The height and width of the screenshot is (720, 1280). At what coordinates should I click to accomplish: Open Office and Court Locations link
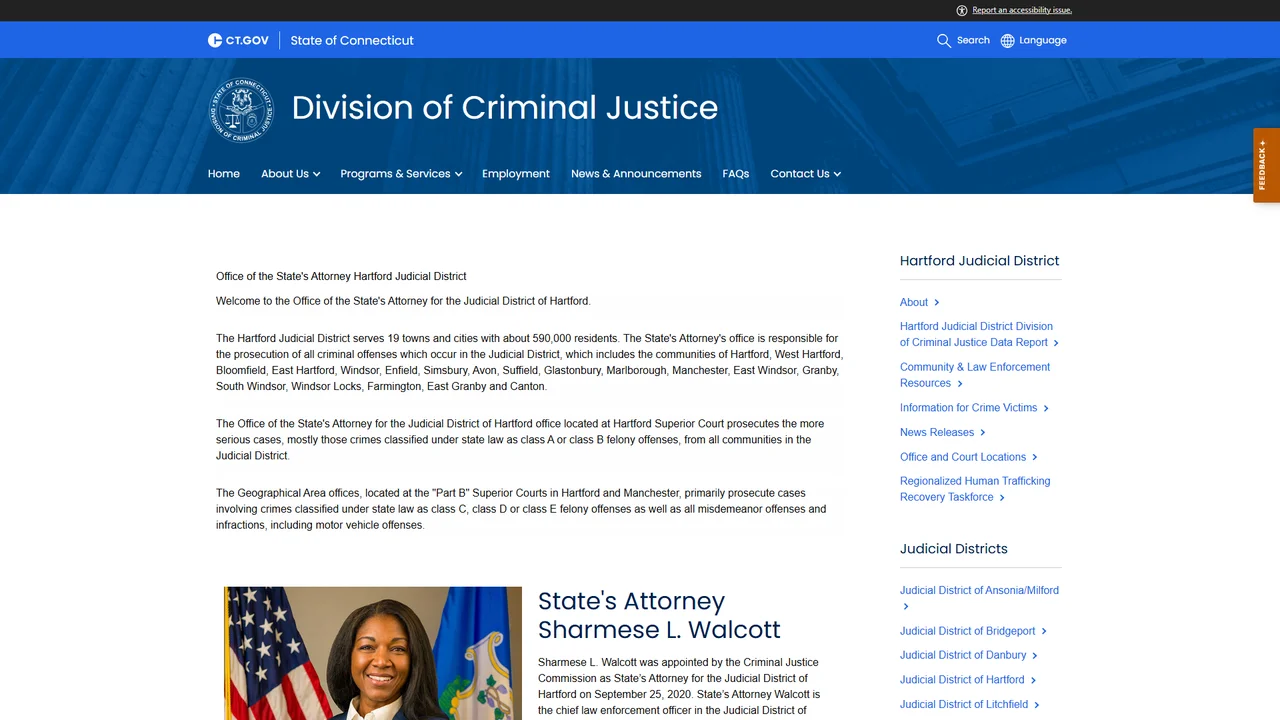point(968,457)
